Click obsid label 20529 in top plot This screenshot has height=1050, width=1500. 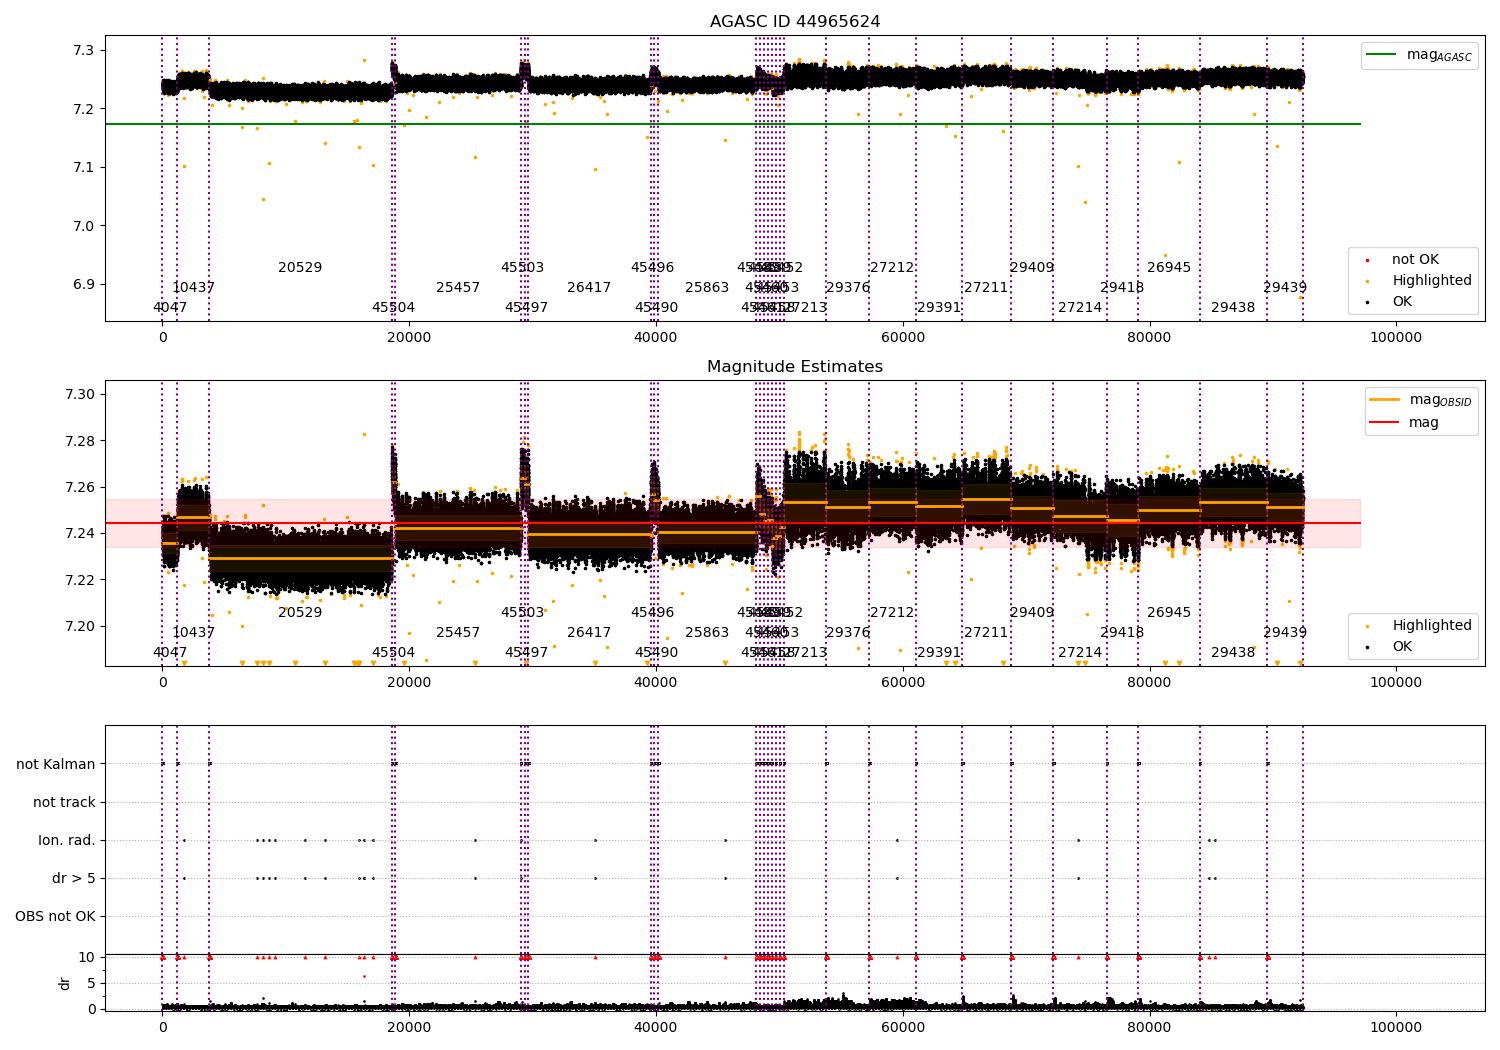[x=300, y=268]
